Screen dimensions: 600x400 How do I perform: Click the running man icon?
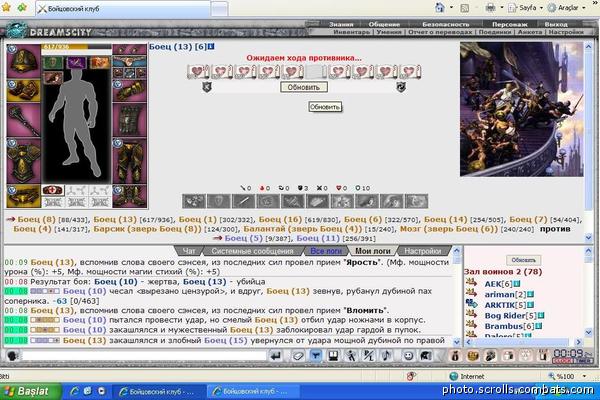tap(351, 356)
